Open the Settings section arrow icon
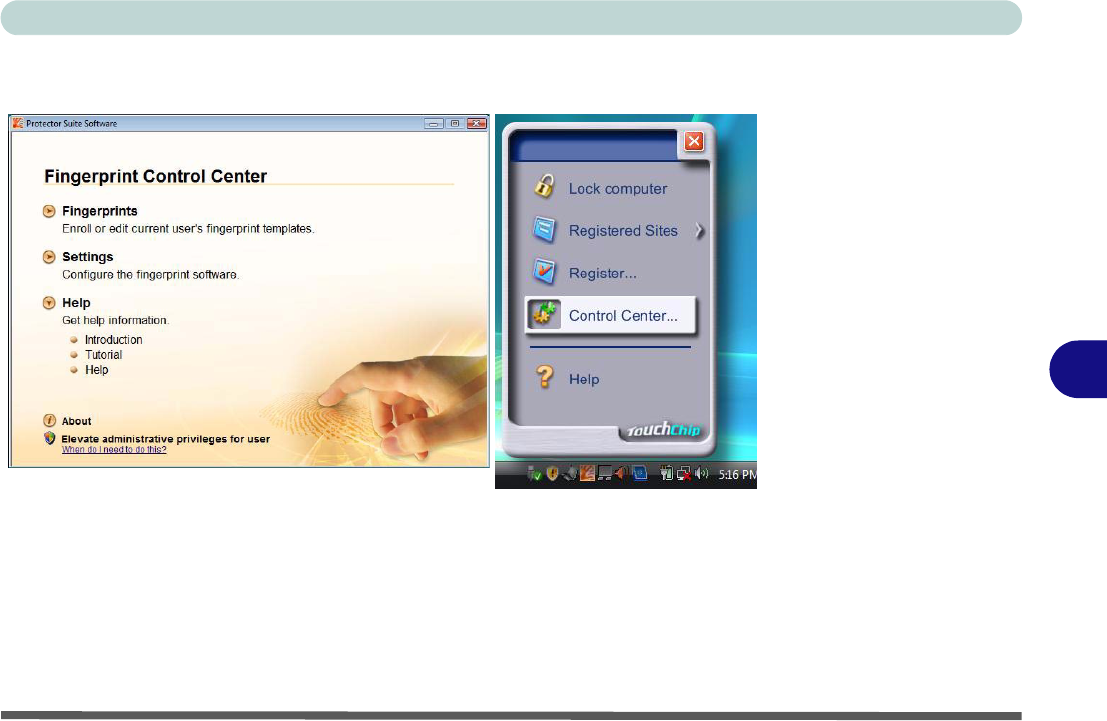 (49, 257)
